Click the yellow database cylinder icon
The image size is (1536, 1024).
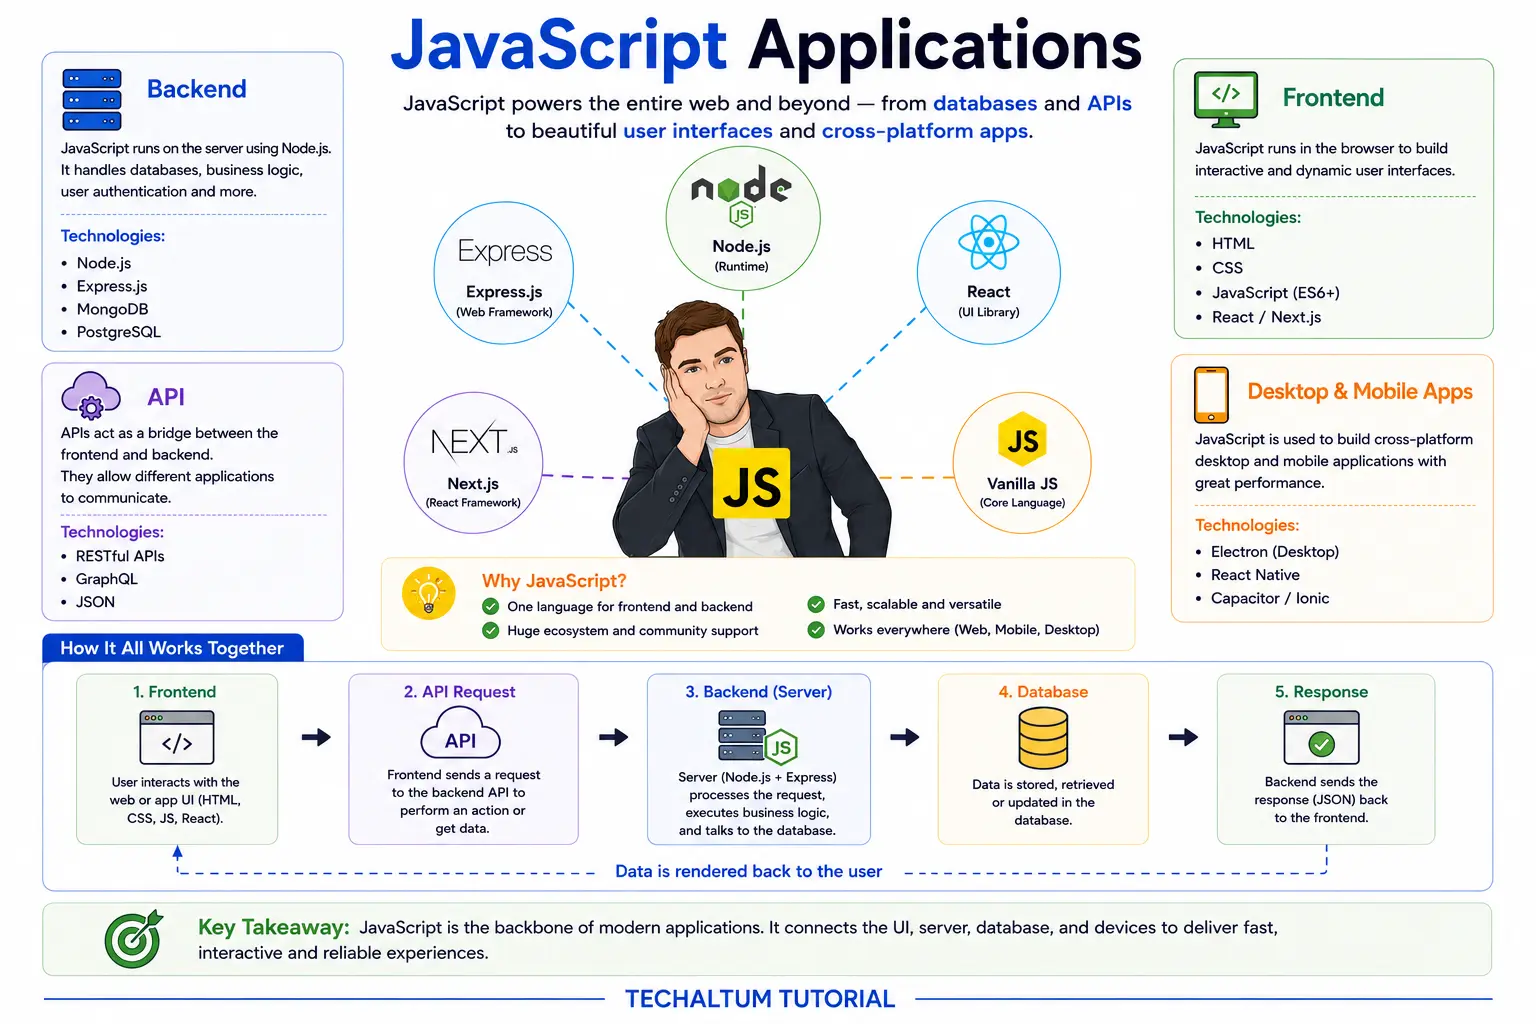(x=1043, y=738)
